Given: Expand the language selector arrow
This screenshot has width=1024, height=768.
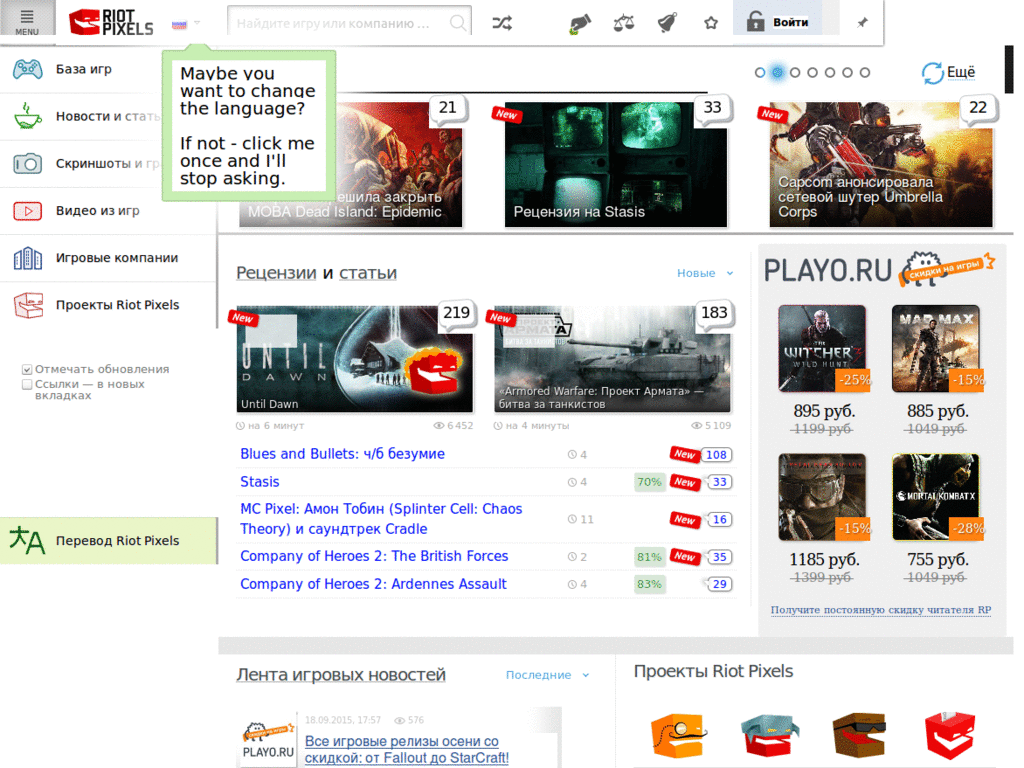Looking at the screenshot, I should tap(197, 24).
